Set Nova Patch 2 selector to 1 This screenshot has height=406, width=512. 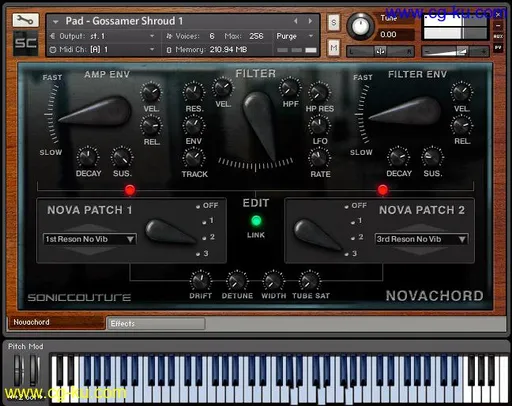356,221
